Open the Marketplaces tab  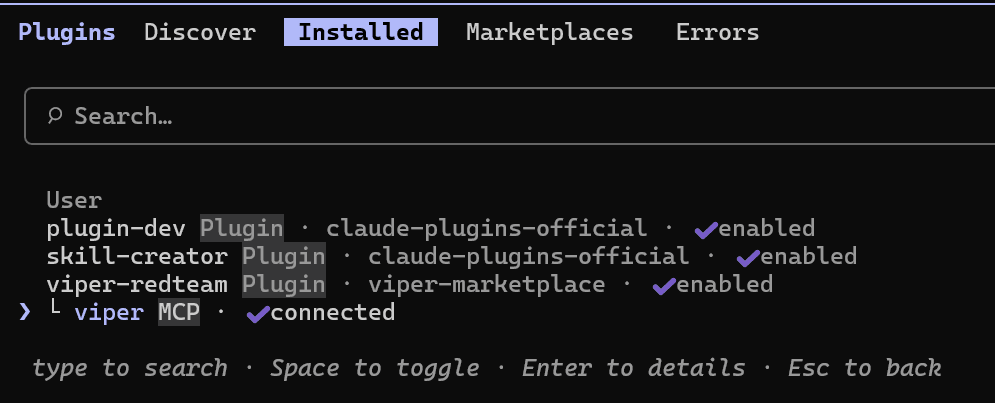tap(549, 32)
